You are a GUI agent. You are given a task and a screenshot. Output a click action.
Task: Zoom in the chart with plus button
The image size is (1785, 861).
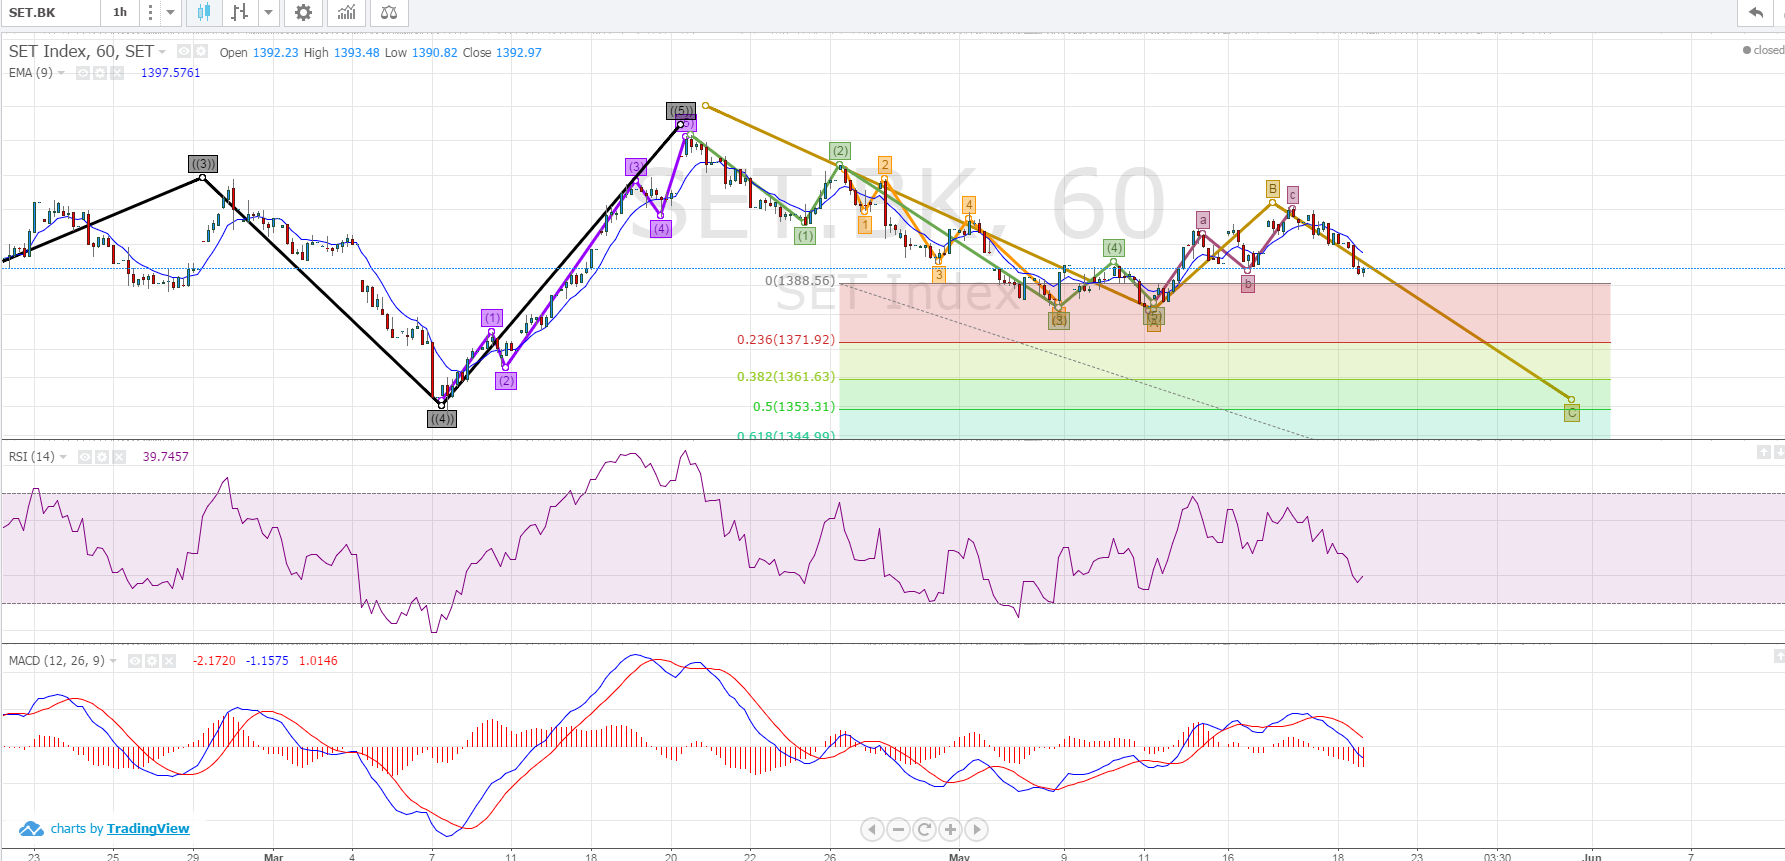coord(950,829)
